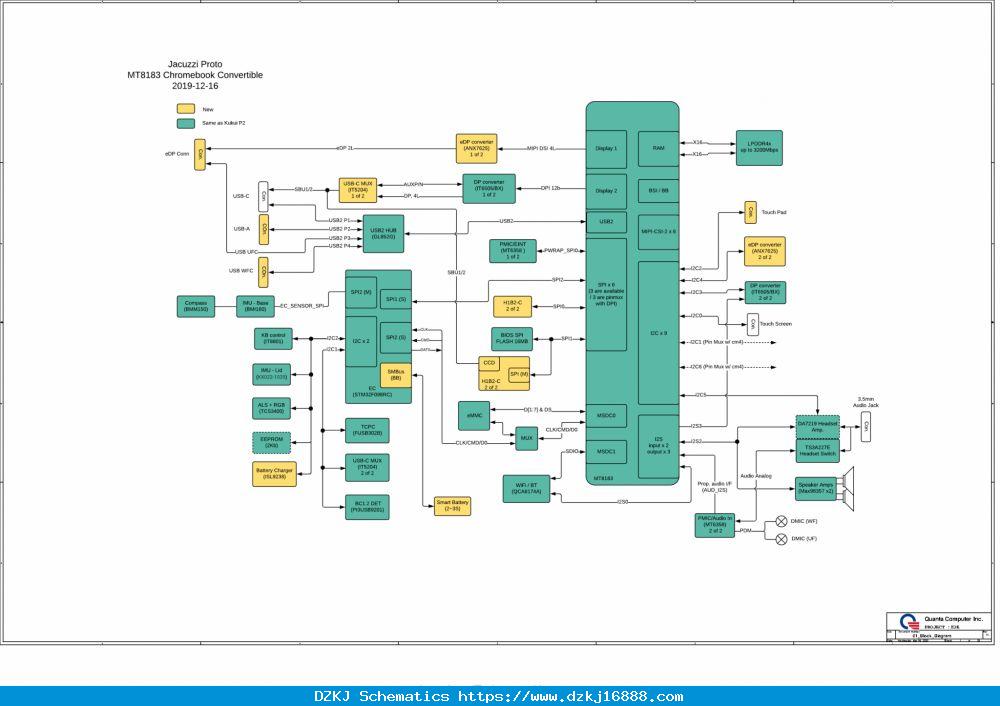Select the I2C x 2 block inside EC

click(x=361, y=341)
